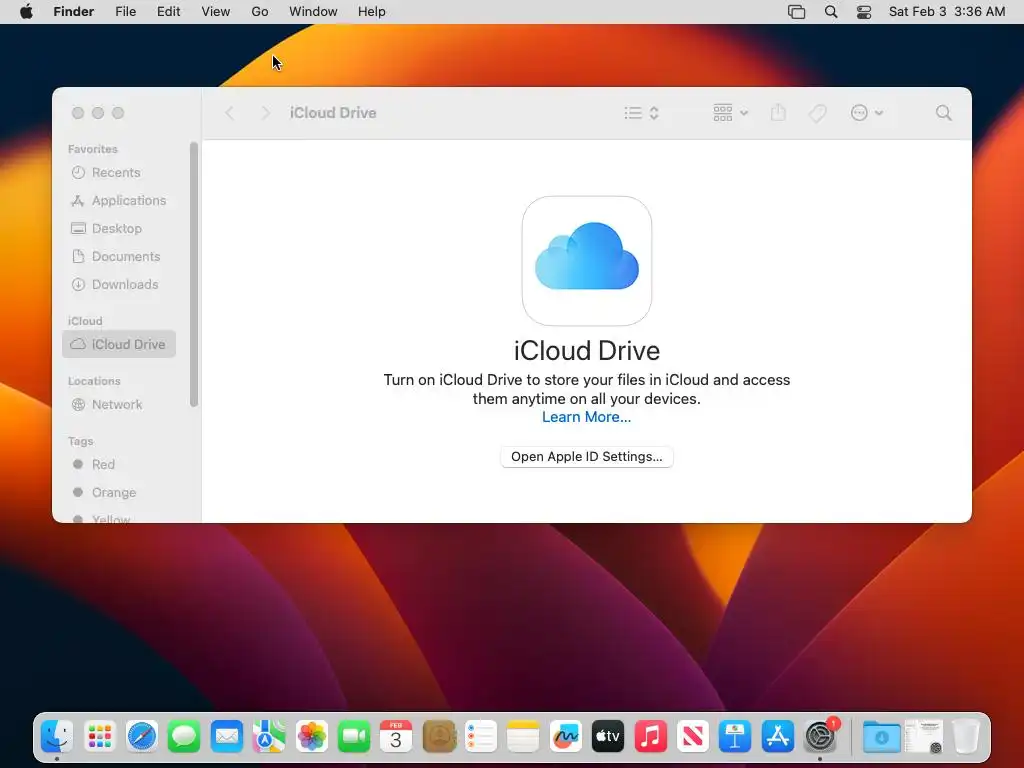
Task: Click Stage Manager icon in menu bar
Action: [x=796, y=12]
